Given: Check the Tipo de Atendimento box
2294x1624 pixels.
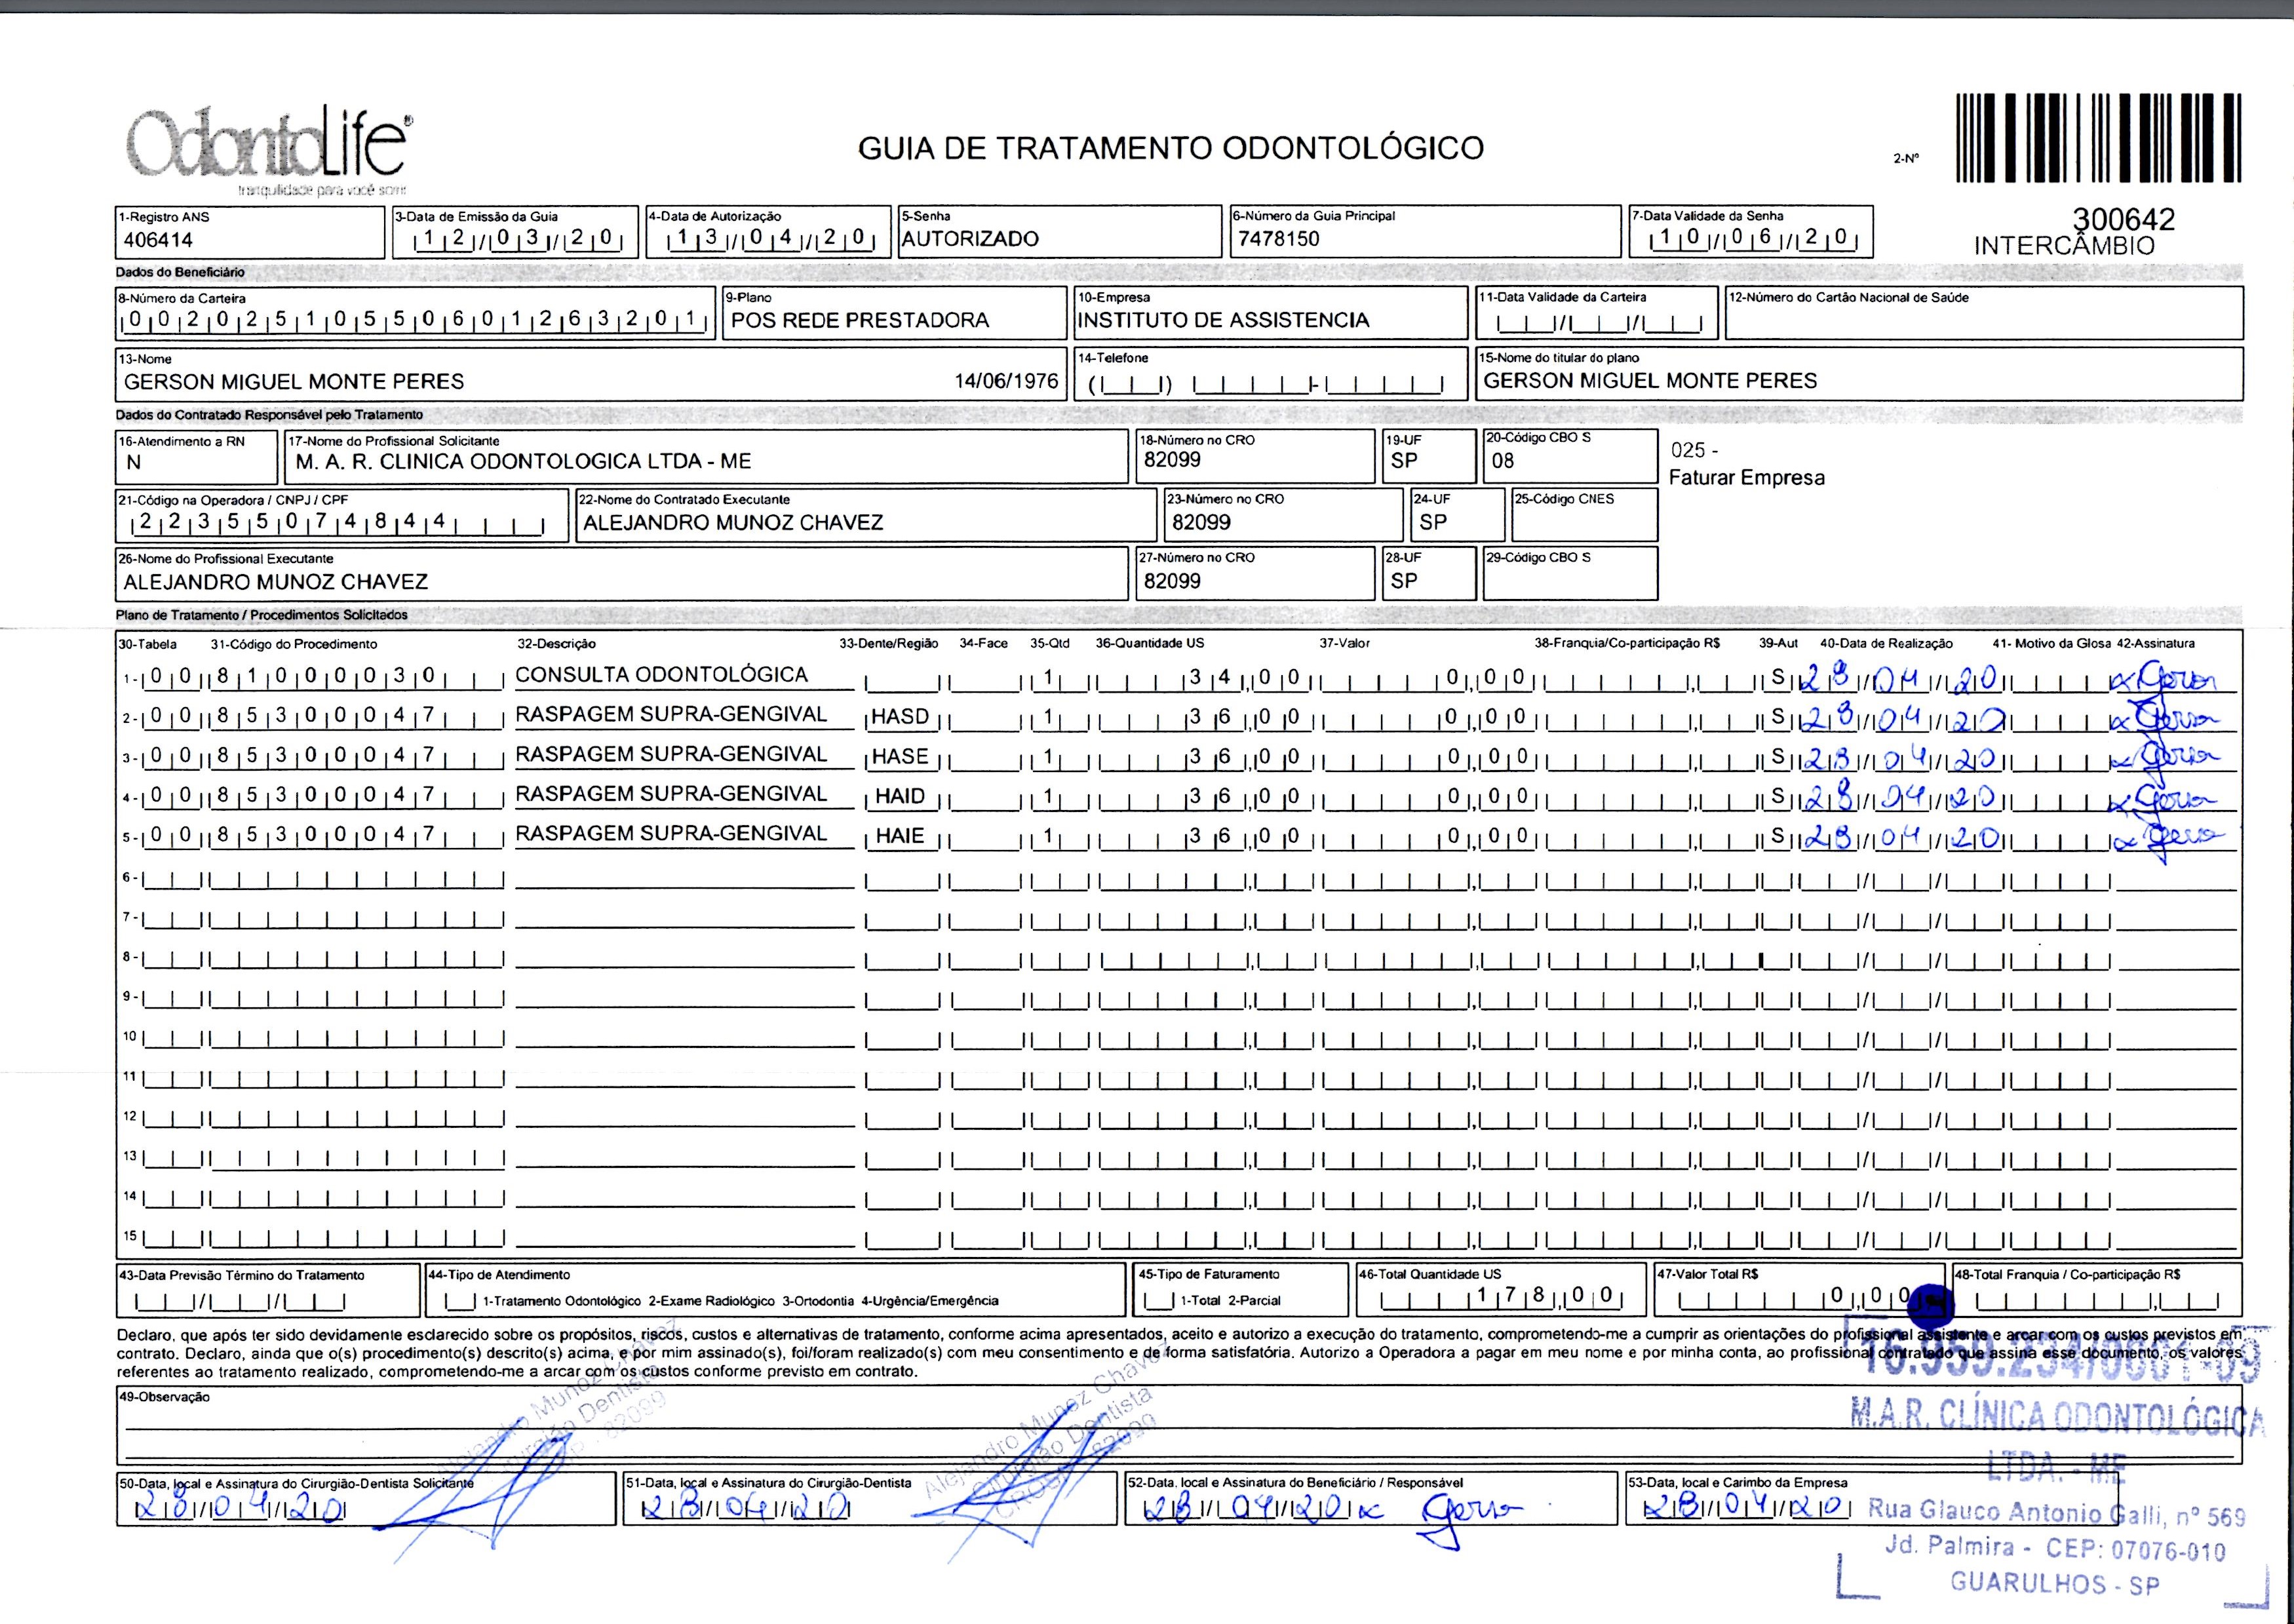Looking at the screenshot, I should (x=460, y=1302).
